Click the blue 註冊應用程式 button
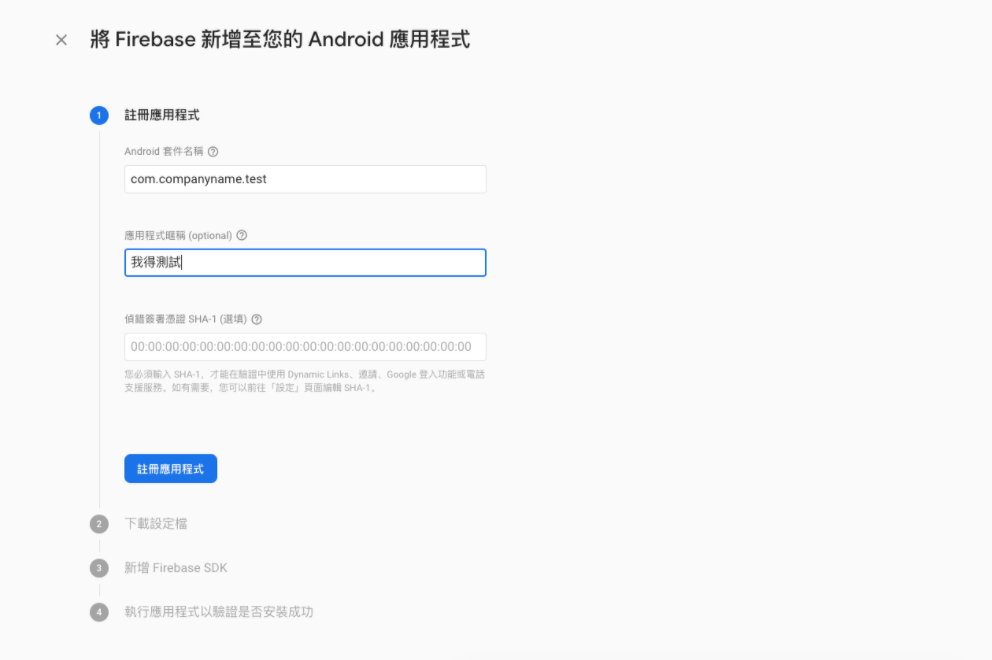 (x=171, y=469)
